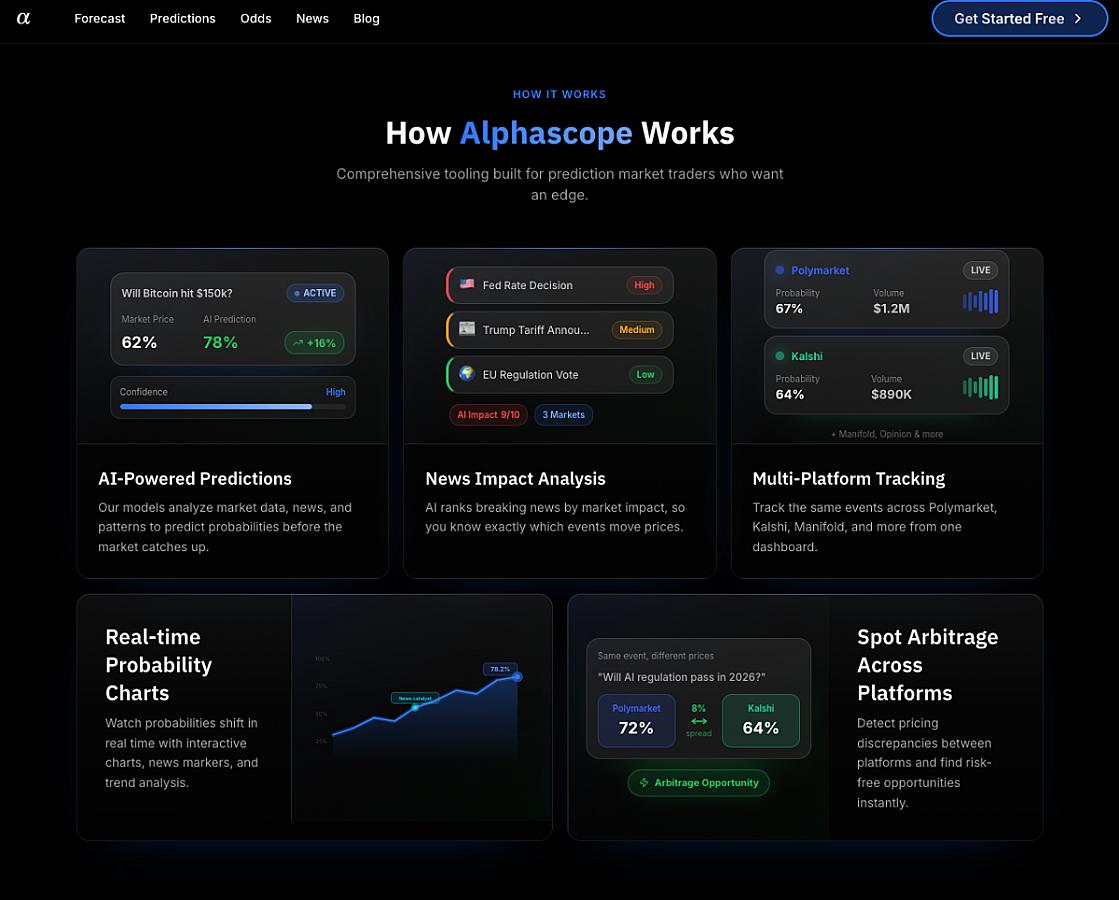Click the Get Started Free button
Viewport: 1119px width, 900px height.
[1019, 19]
